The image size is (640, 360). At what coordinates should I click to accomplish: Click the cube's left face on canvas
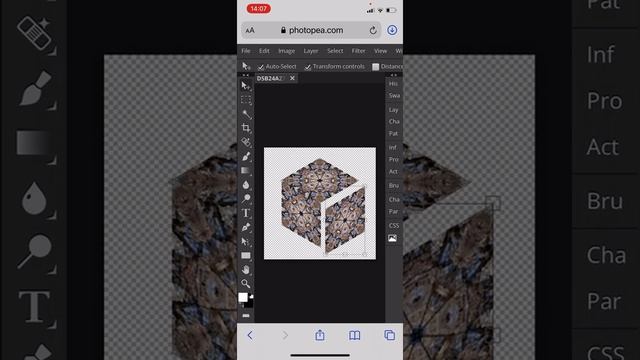(x=301, y=214)
